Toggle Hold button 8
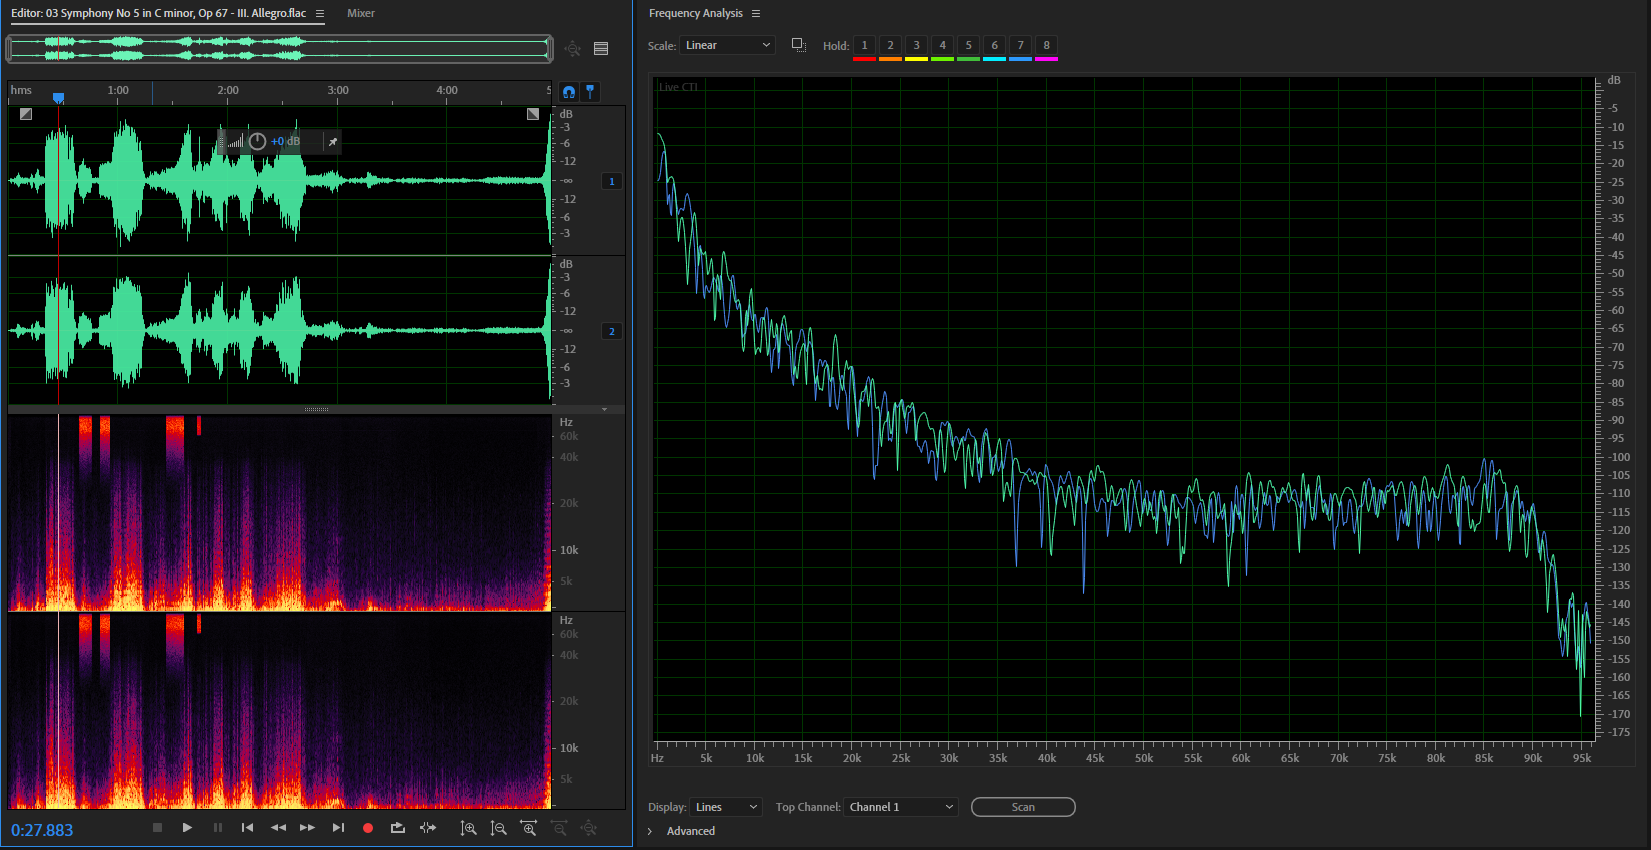1651x850 pixels. pyautogui.click(x=1047, y=45)
